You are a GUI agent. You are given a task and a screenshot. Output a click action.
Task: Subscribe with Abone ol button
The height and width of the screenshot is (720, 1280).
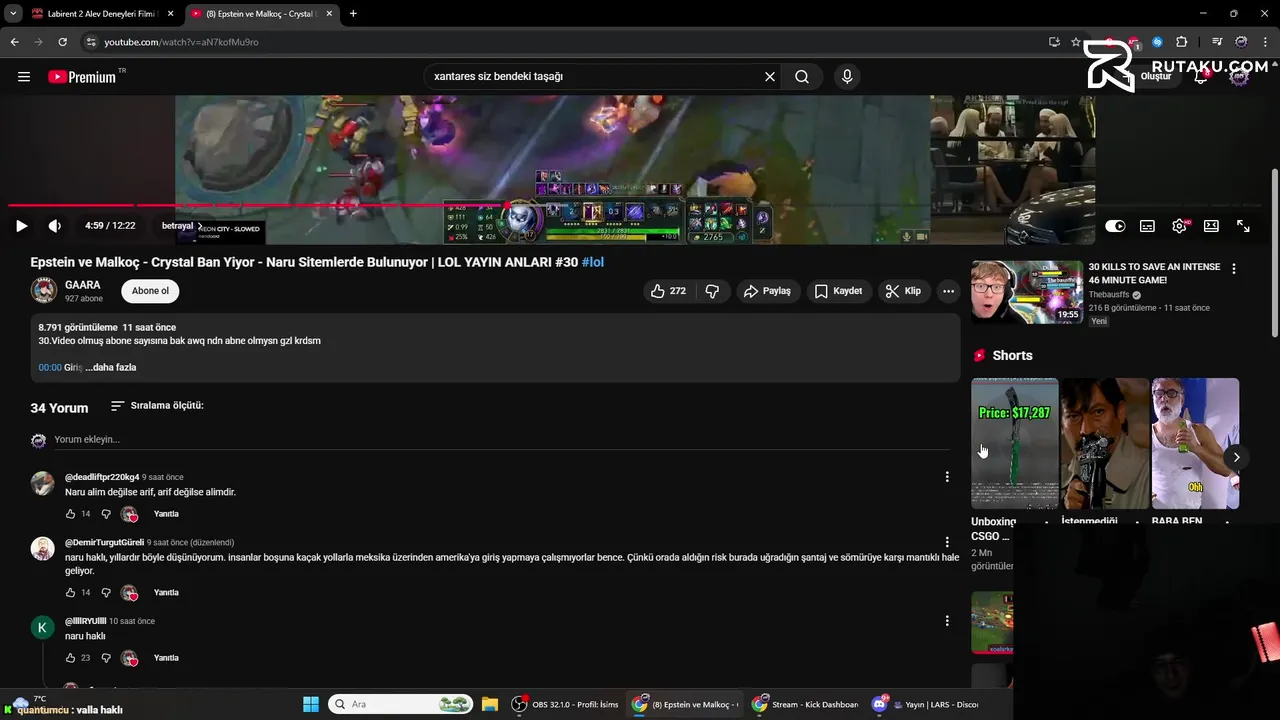click(x=150, y=291)
